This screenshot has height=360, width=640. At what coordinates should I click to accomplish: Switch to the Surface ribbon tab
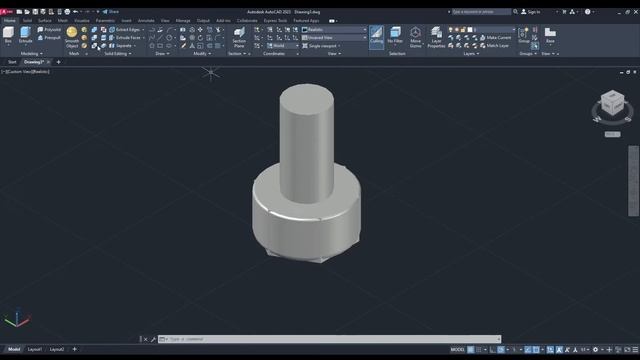44,20
